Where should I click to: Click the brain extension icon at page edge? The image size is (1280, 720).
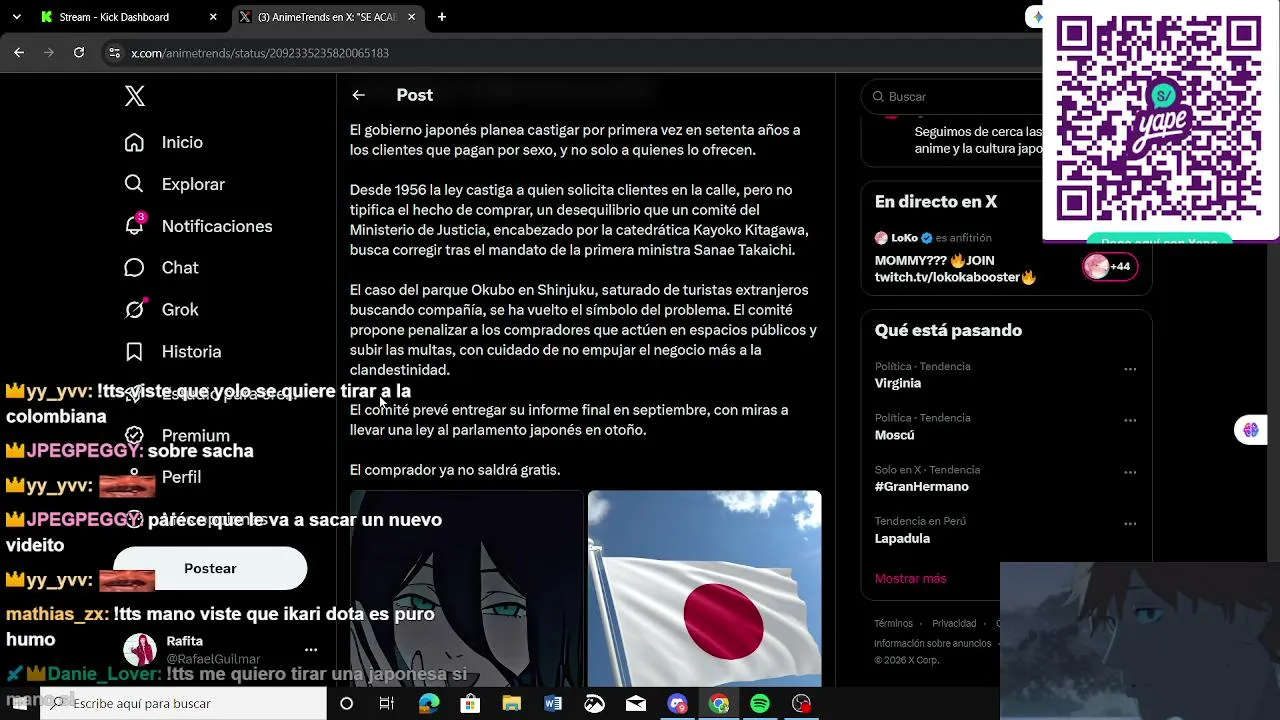tap(1251, 430)
